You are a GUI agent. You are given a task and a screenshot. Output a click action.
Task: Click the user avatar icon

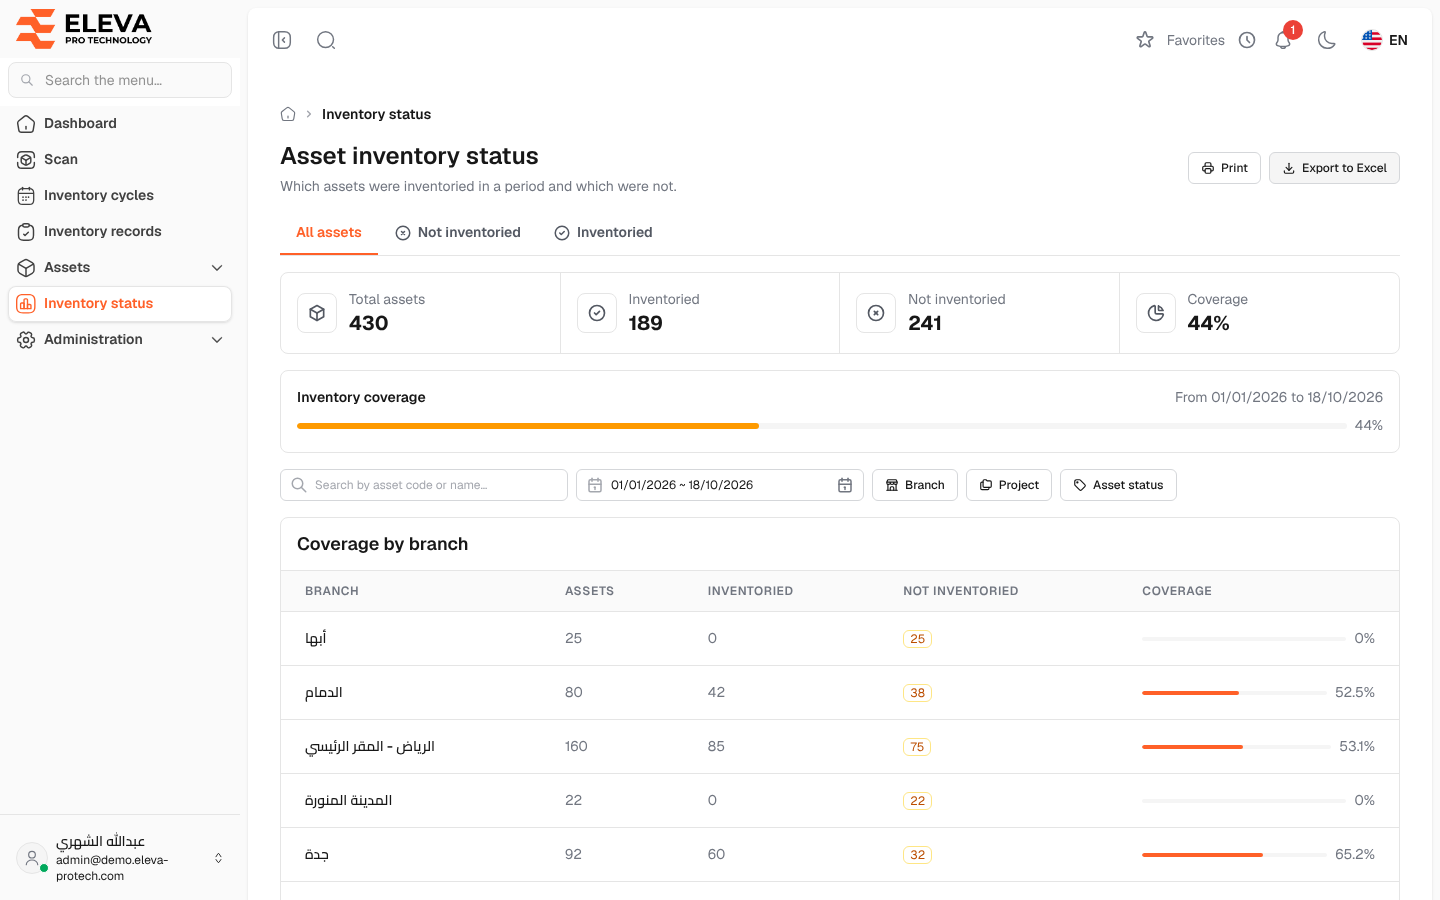click(32, 858)
